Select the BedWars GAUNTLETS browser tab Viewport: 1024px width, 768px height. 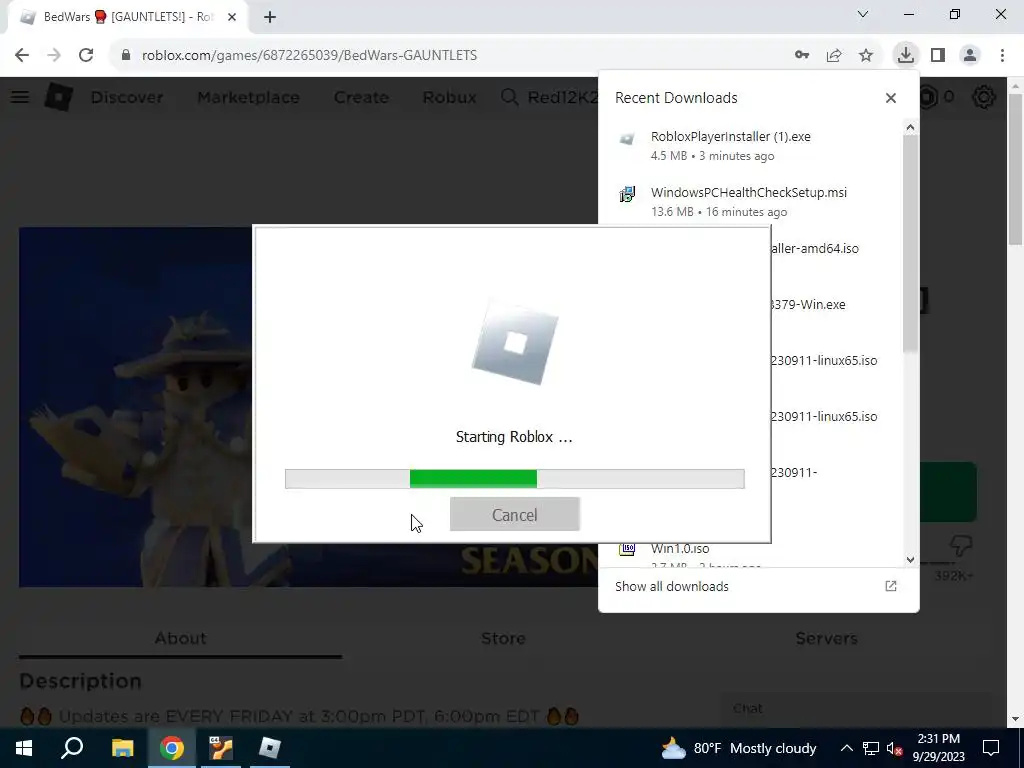tap(128, 17)
